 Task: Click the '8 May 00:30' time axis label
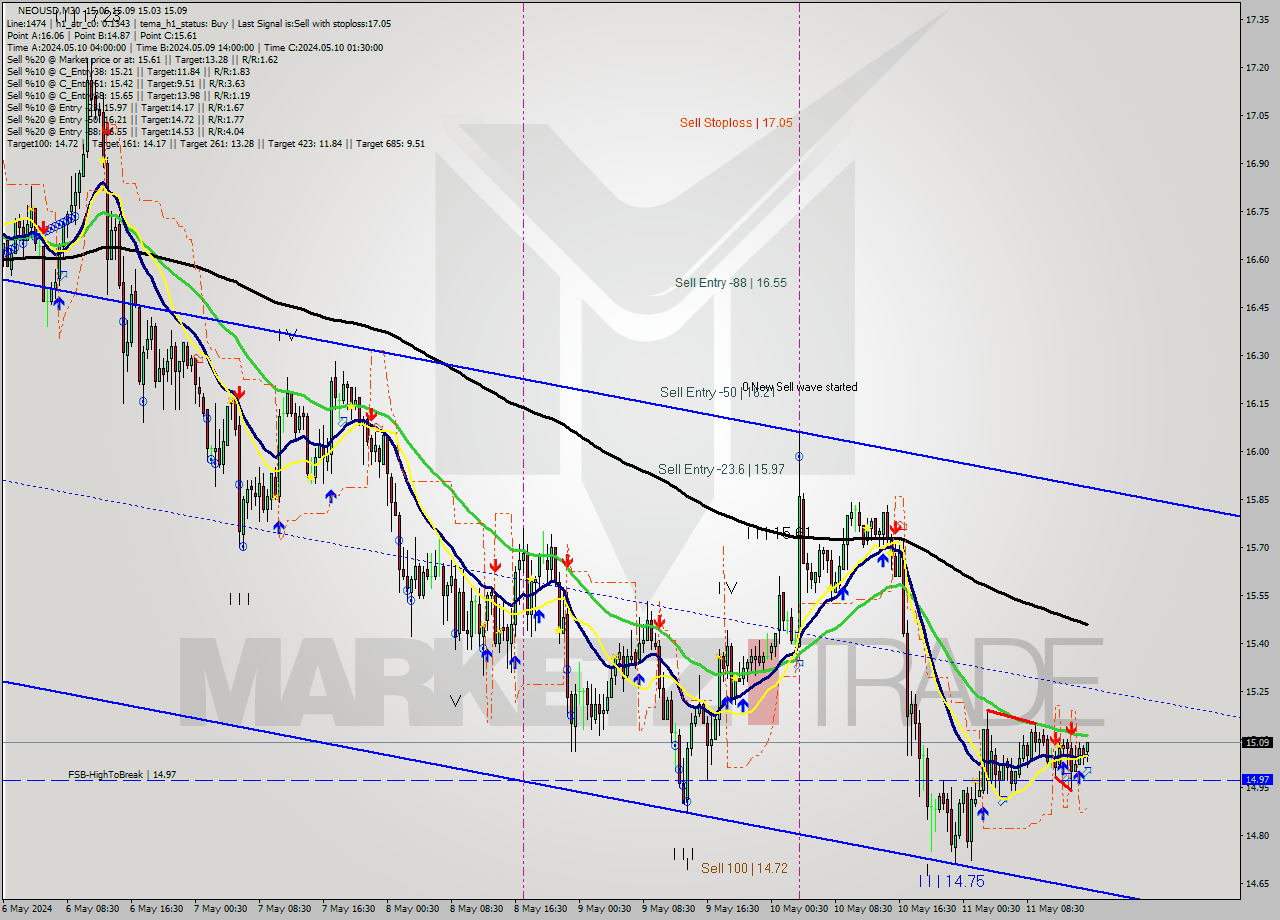[413, 909]
